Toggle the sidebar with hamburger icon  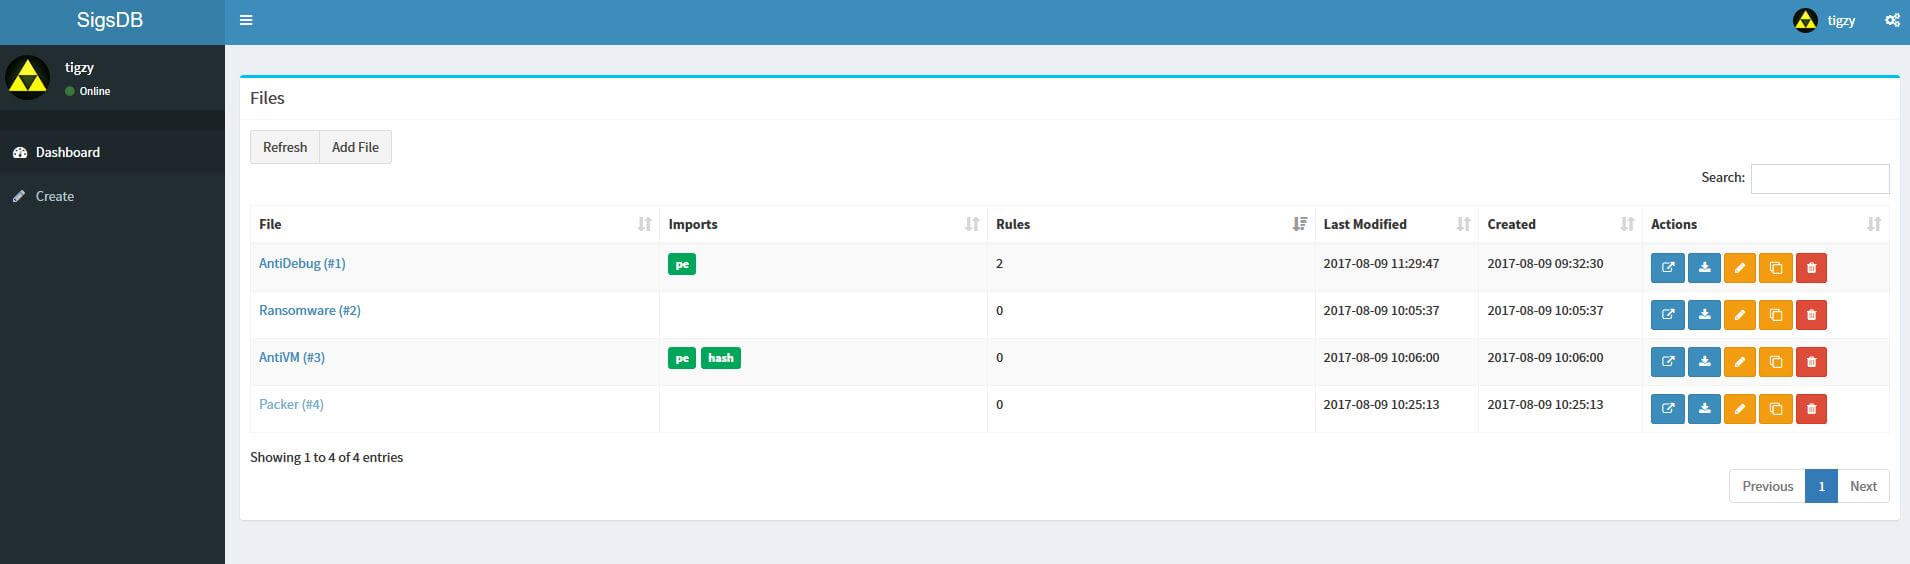[246, 20]
